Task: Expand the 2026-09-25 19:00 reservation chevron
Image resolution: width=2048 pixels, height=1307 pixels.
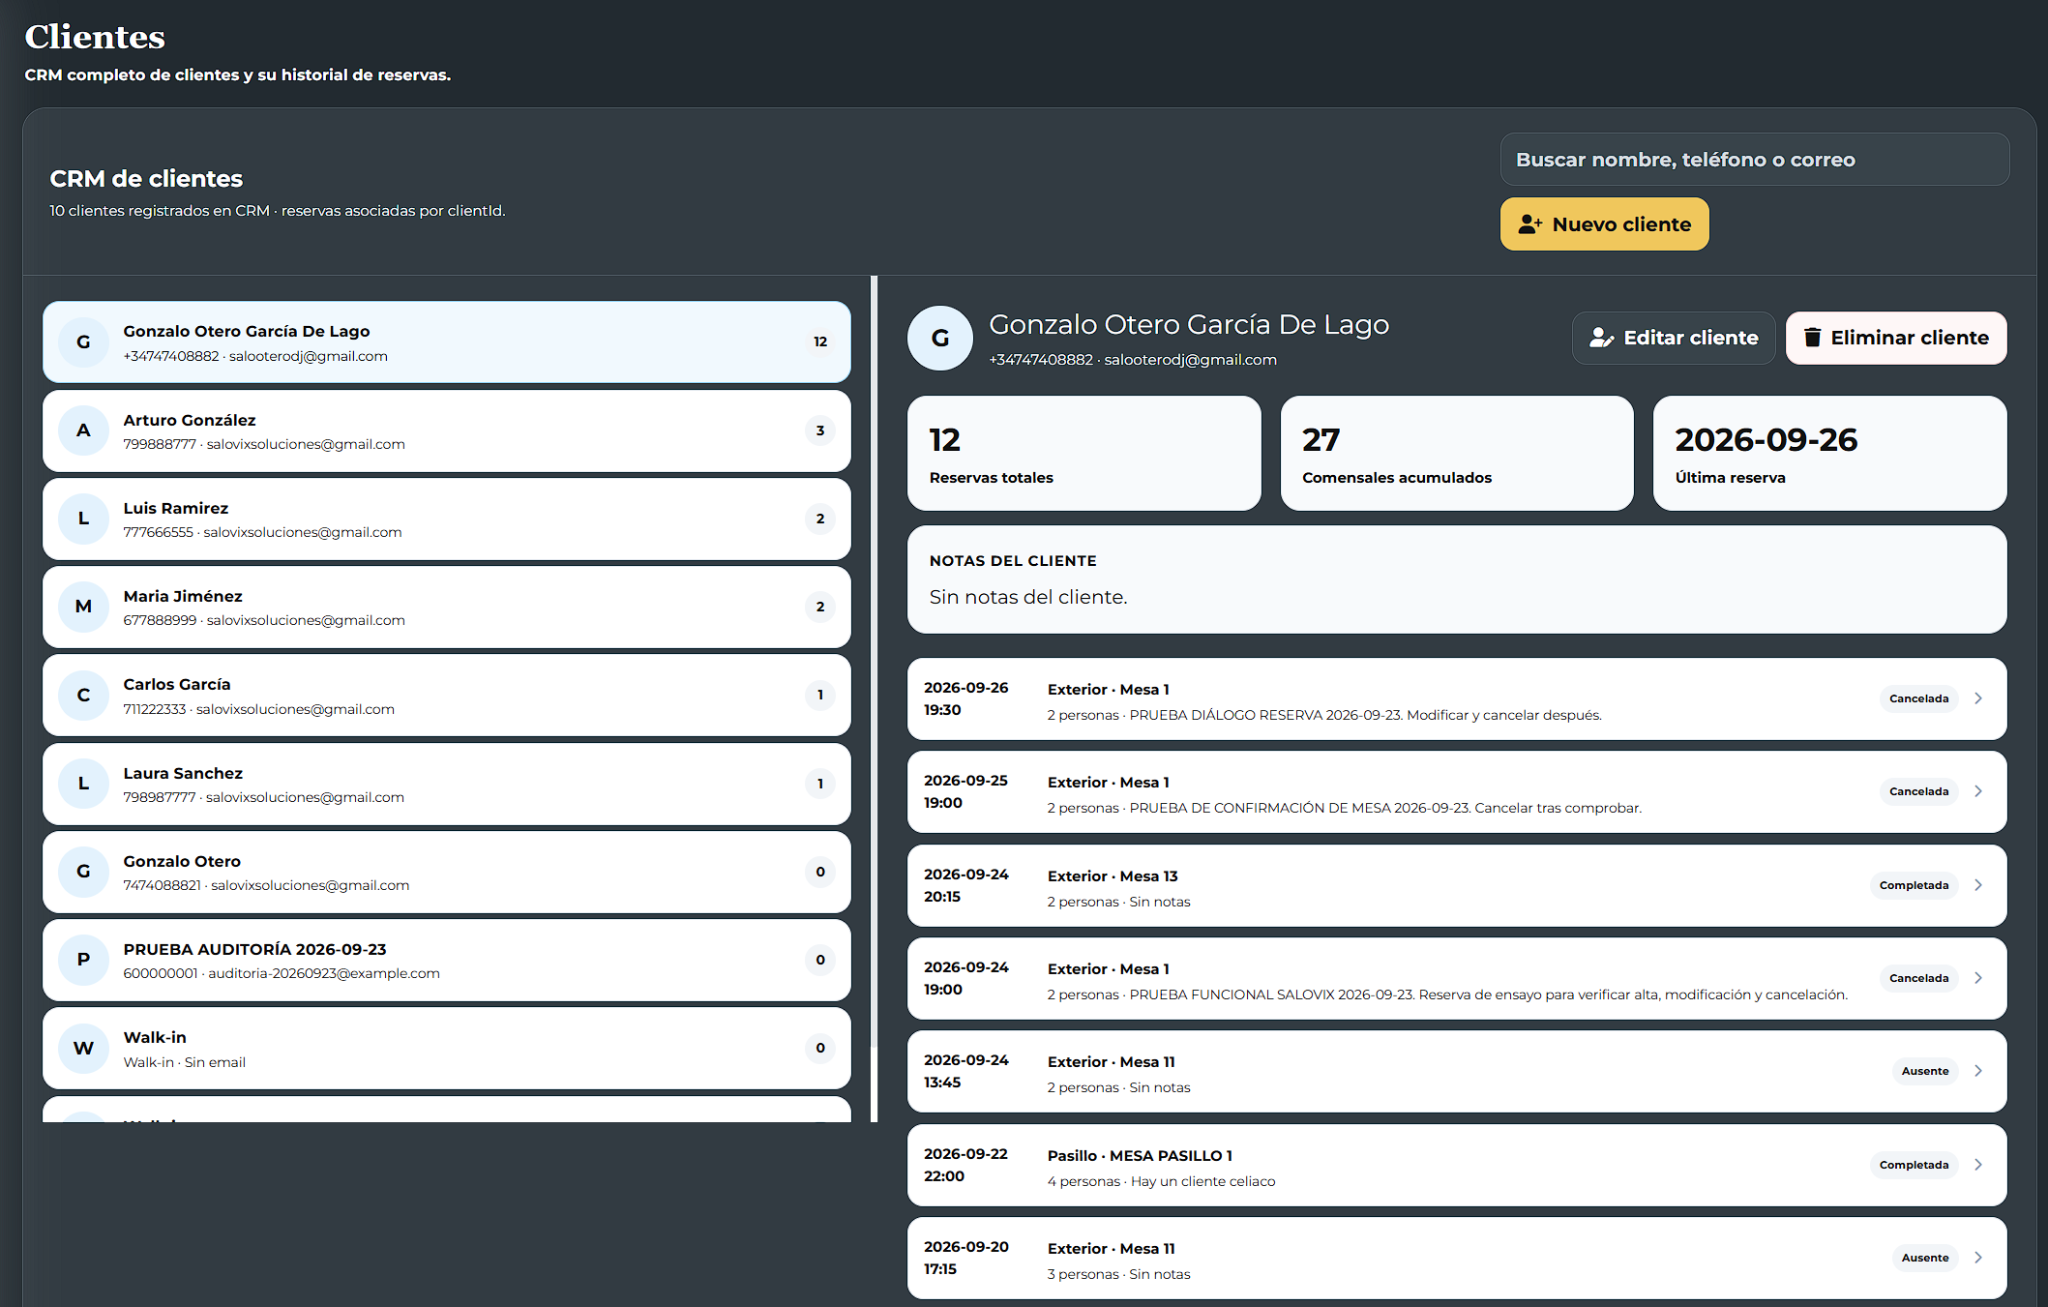Action: pyautogui.click(x=1978, y=792)
